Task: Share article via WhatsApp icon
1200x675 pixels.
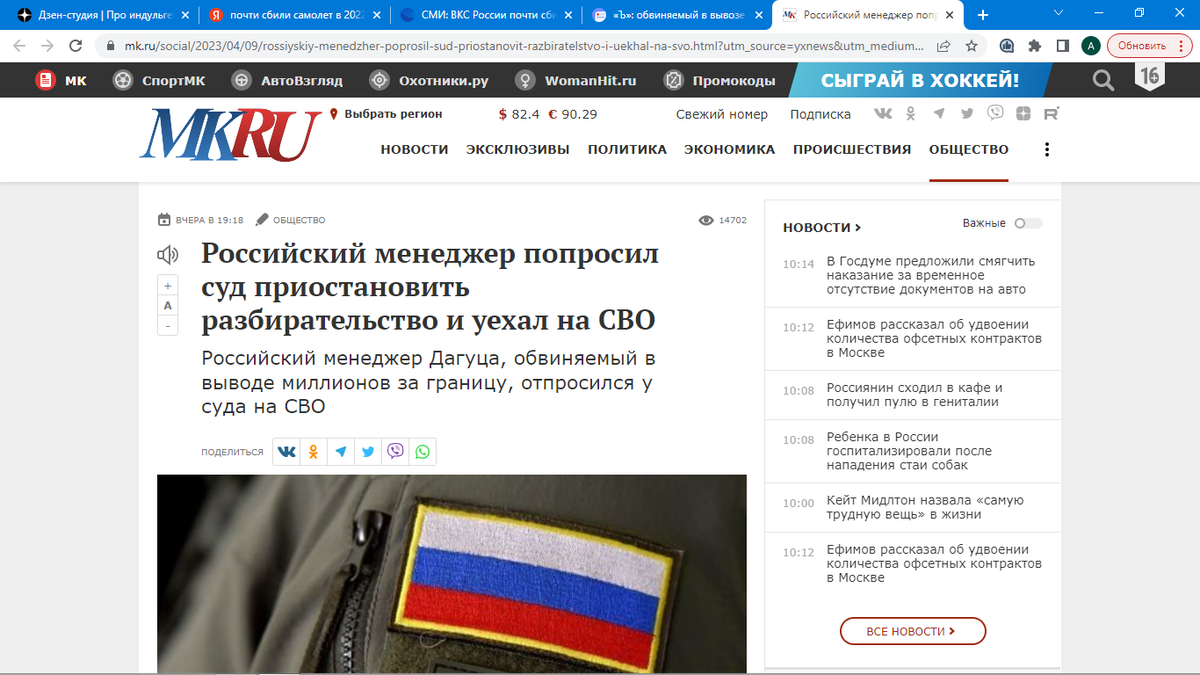Action: (423, 452)
